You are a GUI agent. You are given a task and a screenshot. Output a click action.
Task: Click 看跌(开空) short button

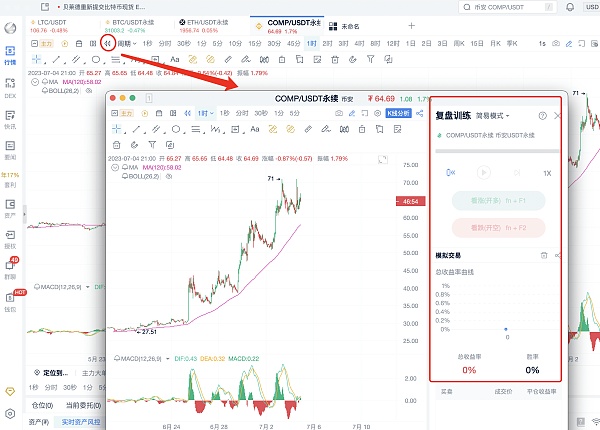pyautogui.click(x=498, y=228)
